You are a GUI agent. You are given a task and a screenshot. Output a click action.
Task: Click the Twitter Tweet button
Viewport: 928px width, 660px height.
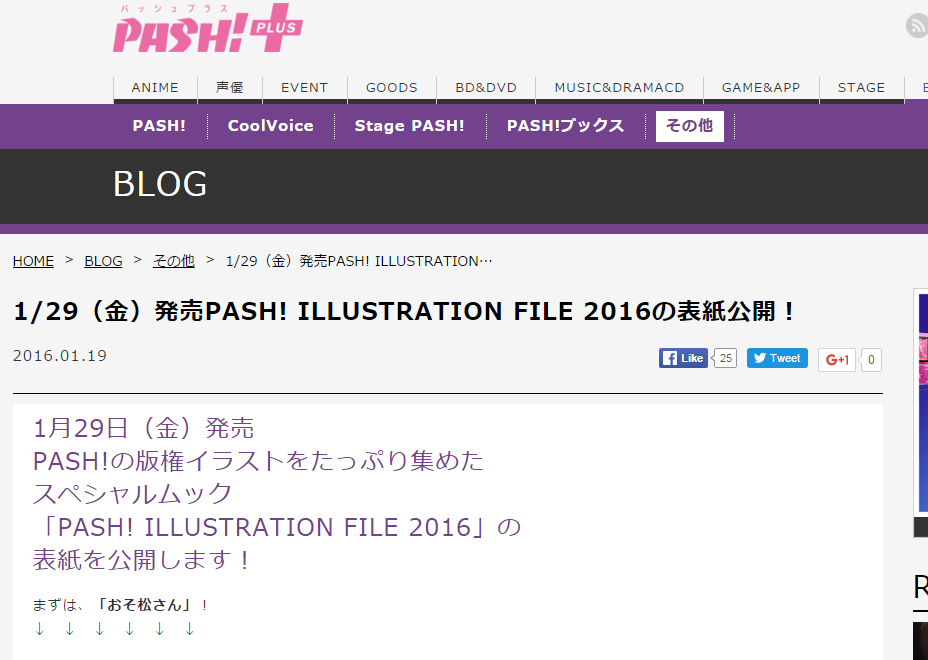pos(777,358)
